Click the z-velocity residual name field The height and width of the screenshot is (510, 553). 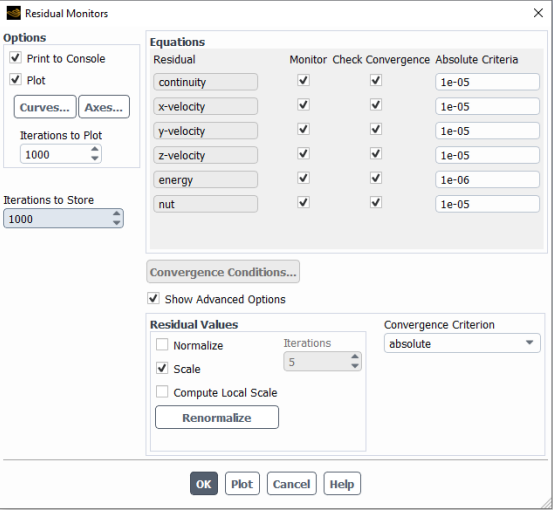click(x=205, y=155)
